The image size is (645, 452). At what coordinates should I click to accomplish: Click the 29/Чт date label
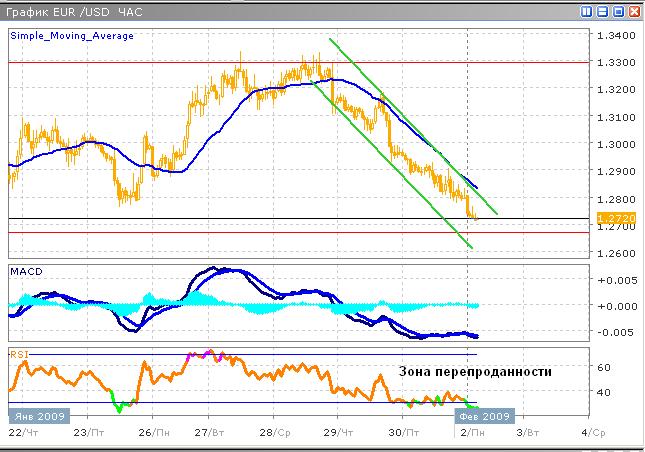point(338,433)
